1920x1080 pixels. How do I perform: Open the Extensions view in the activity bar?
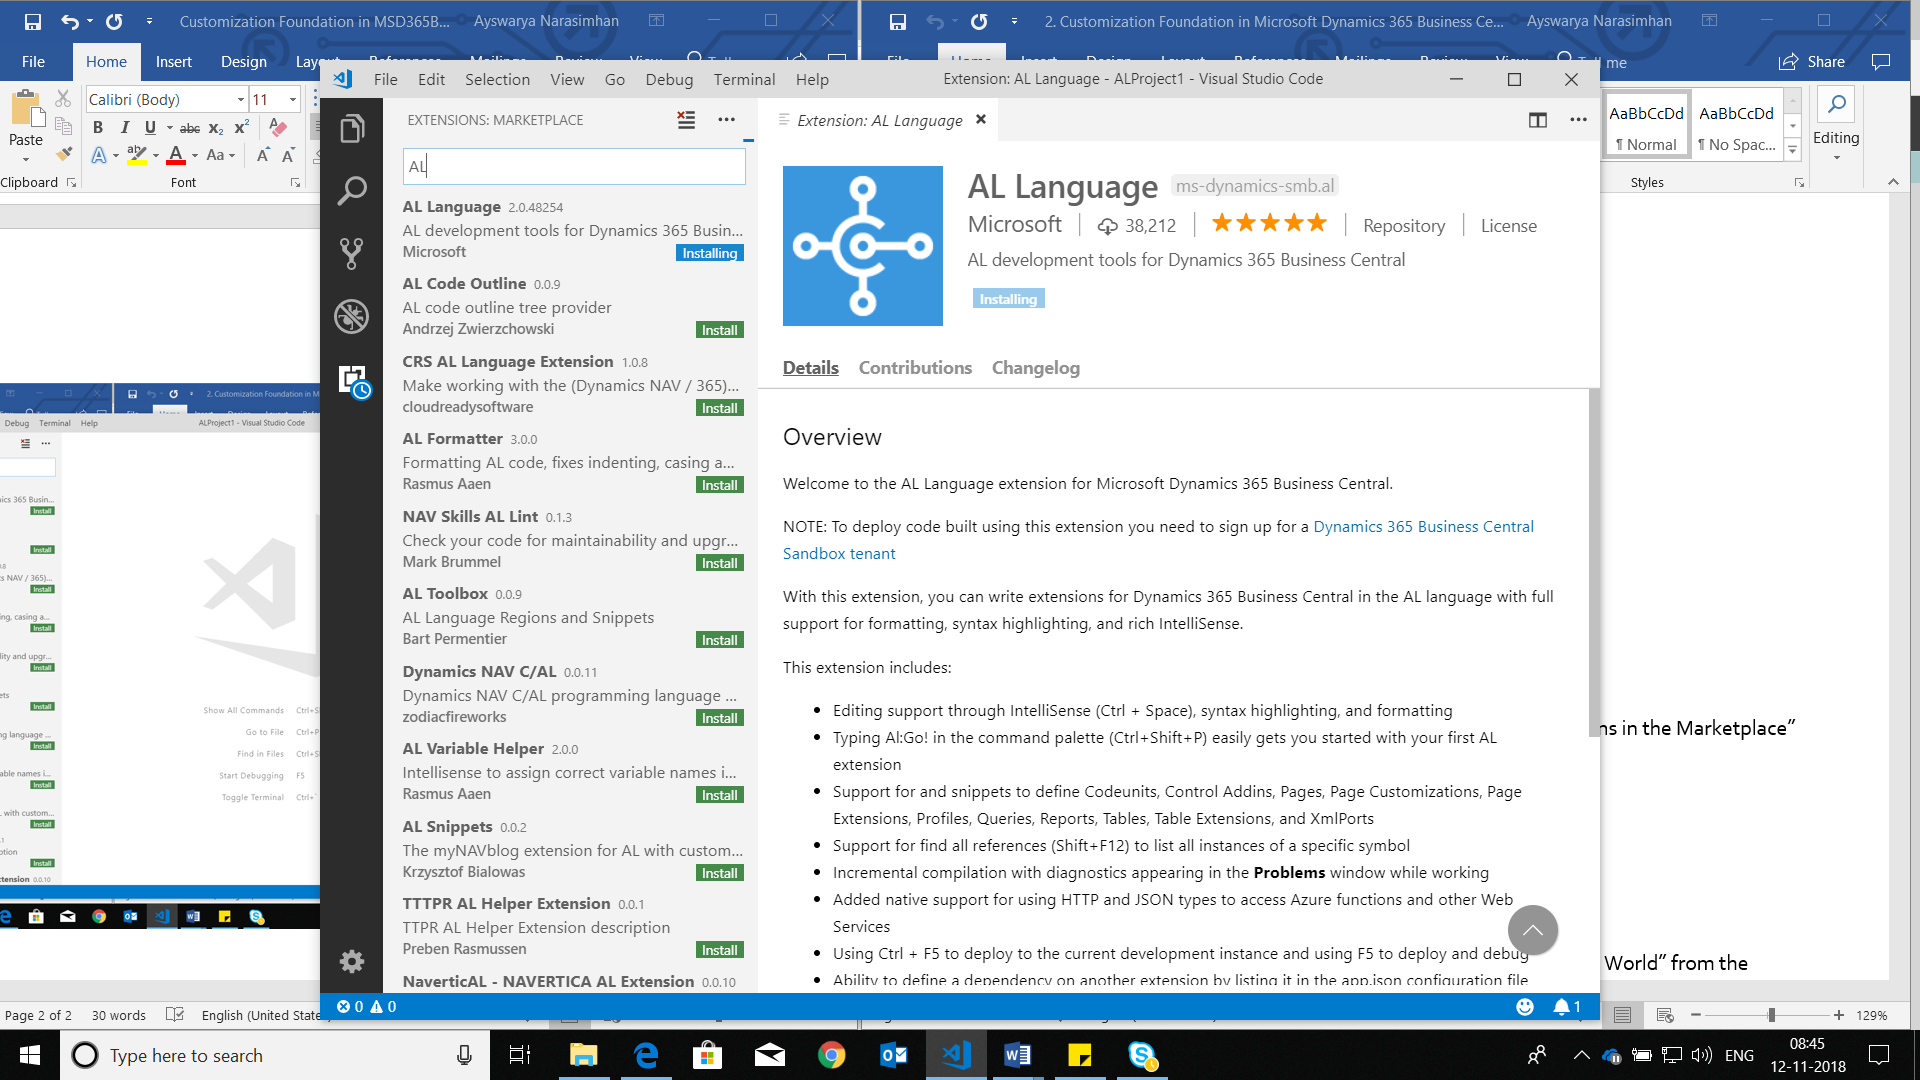click(x=352, y=378)
